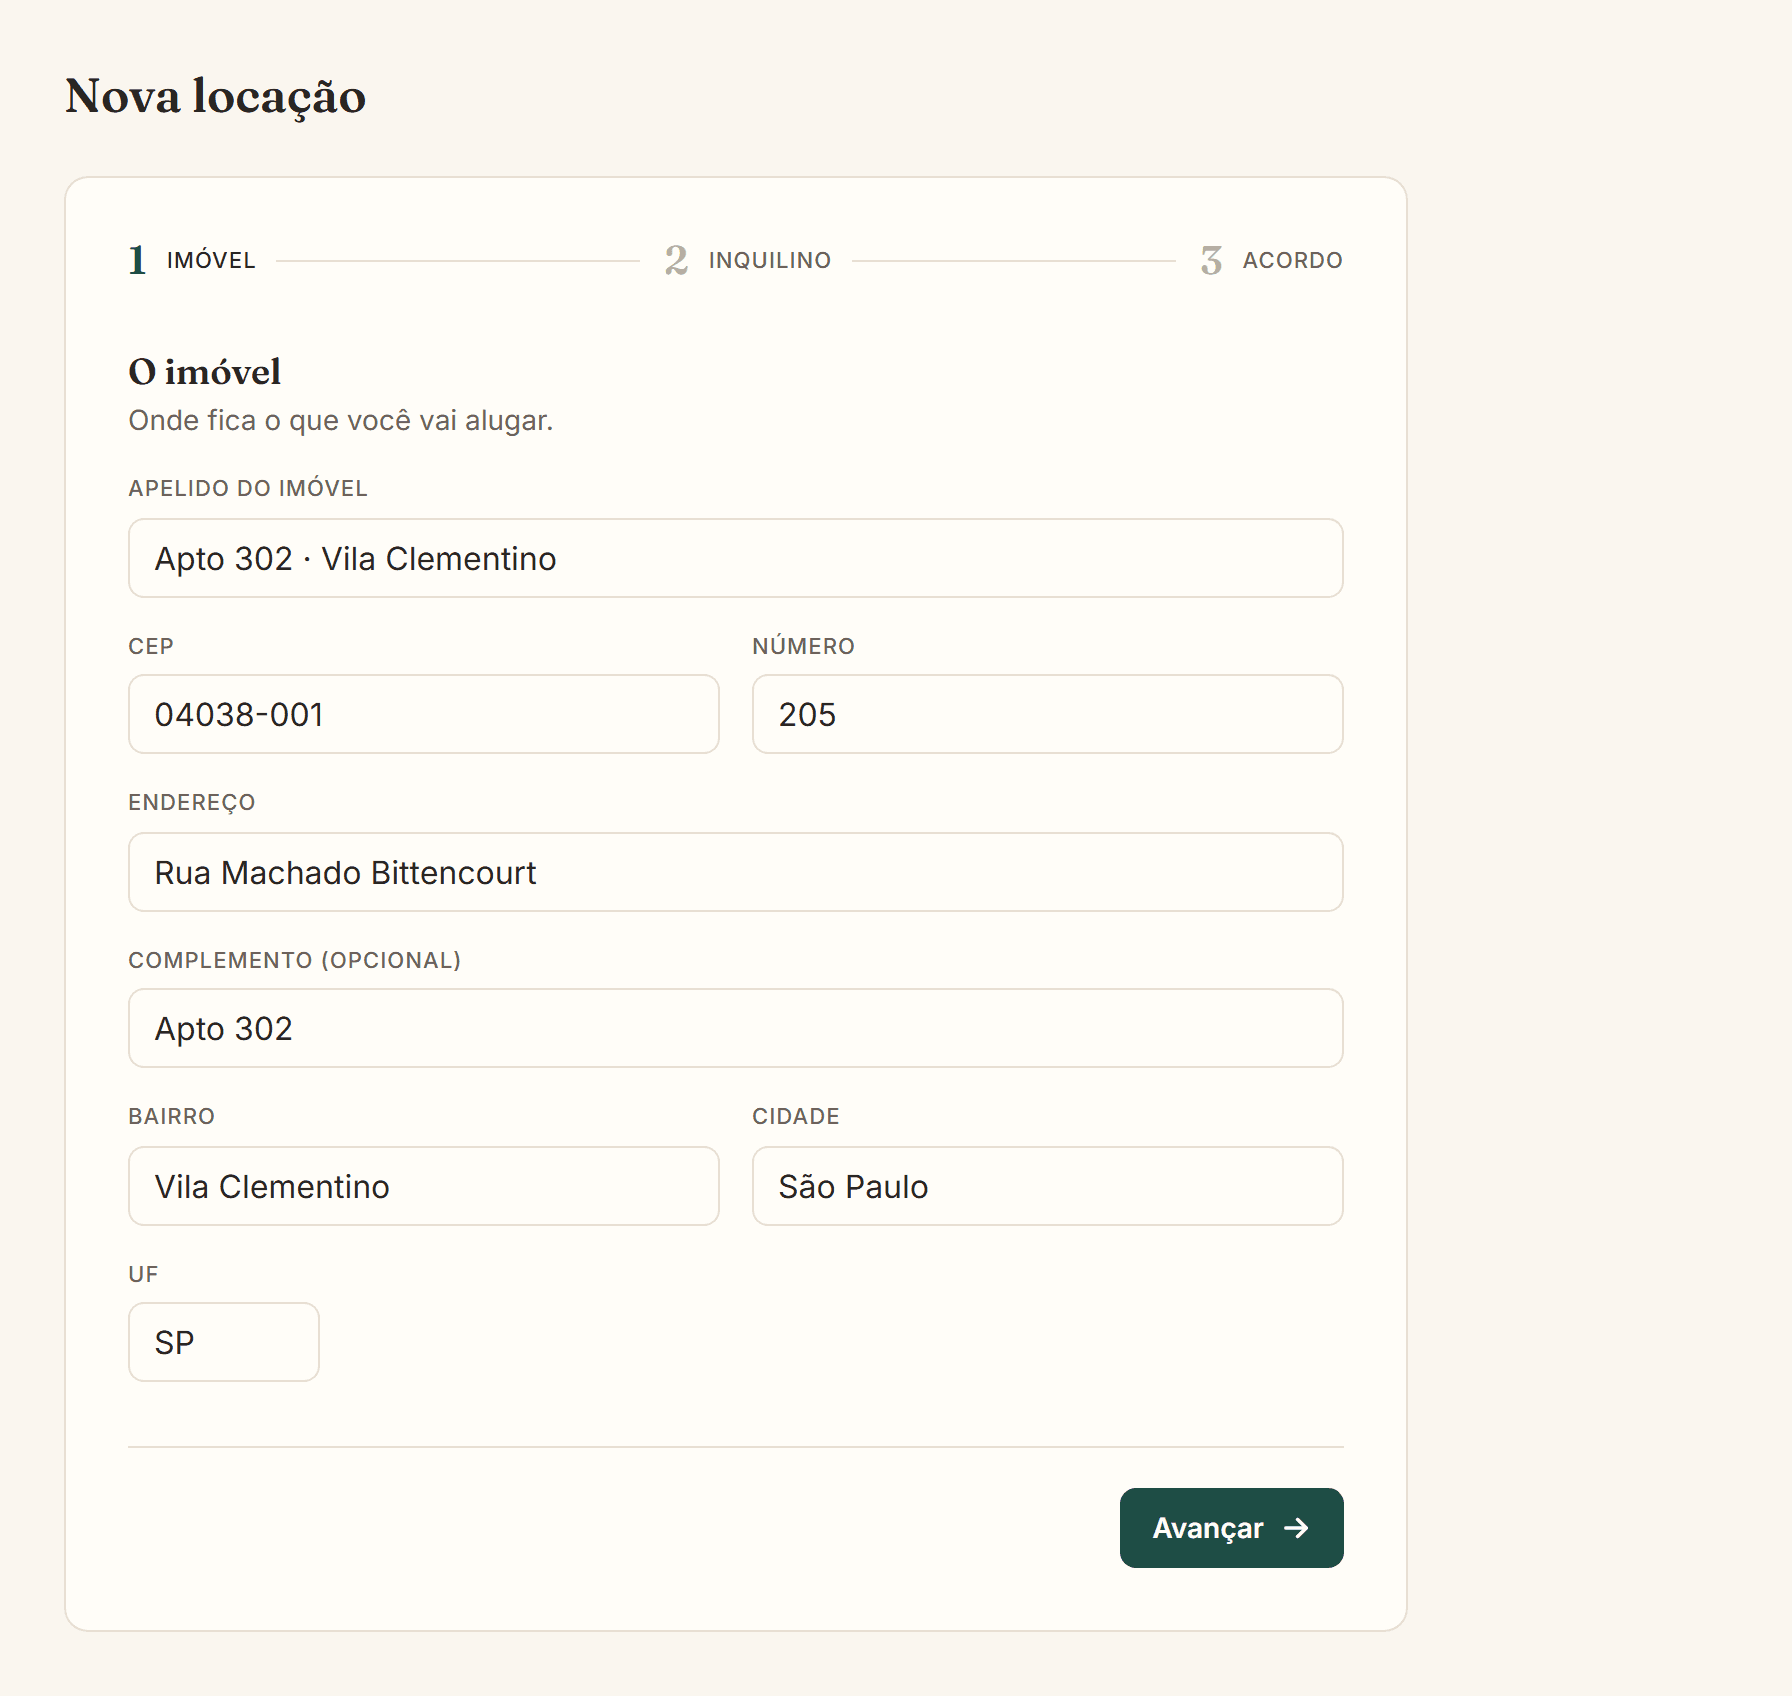Focus the Bairro input field
The image size is (1792, 1696).
coord(424,1186)
